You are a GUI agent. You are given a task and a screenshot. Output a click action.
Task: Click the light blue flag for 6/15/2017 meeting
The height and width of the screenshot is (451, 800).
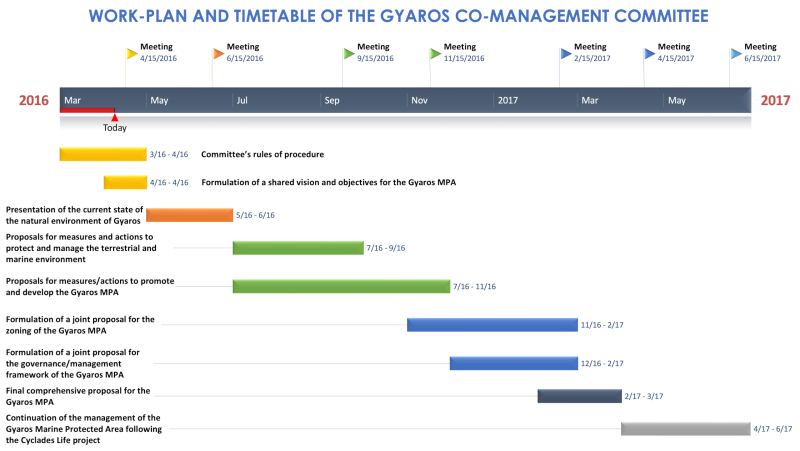pyautogui.click(x=736, y=54)
